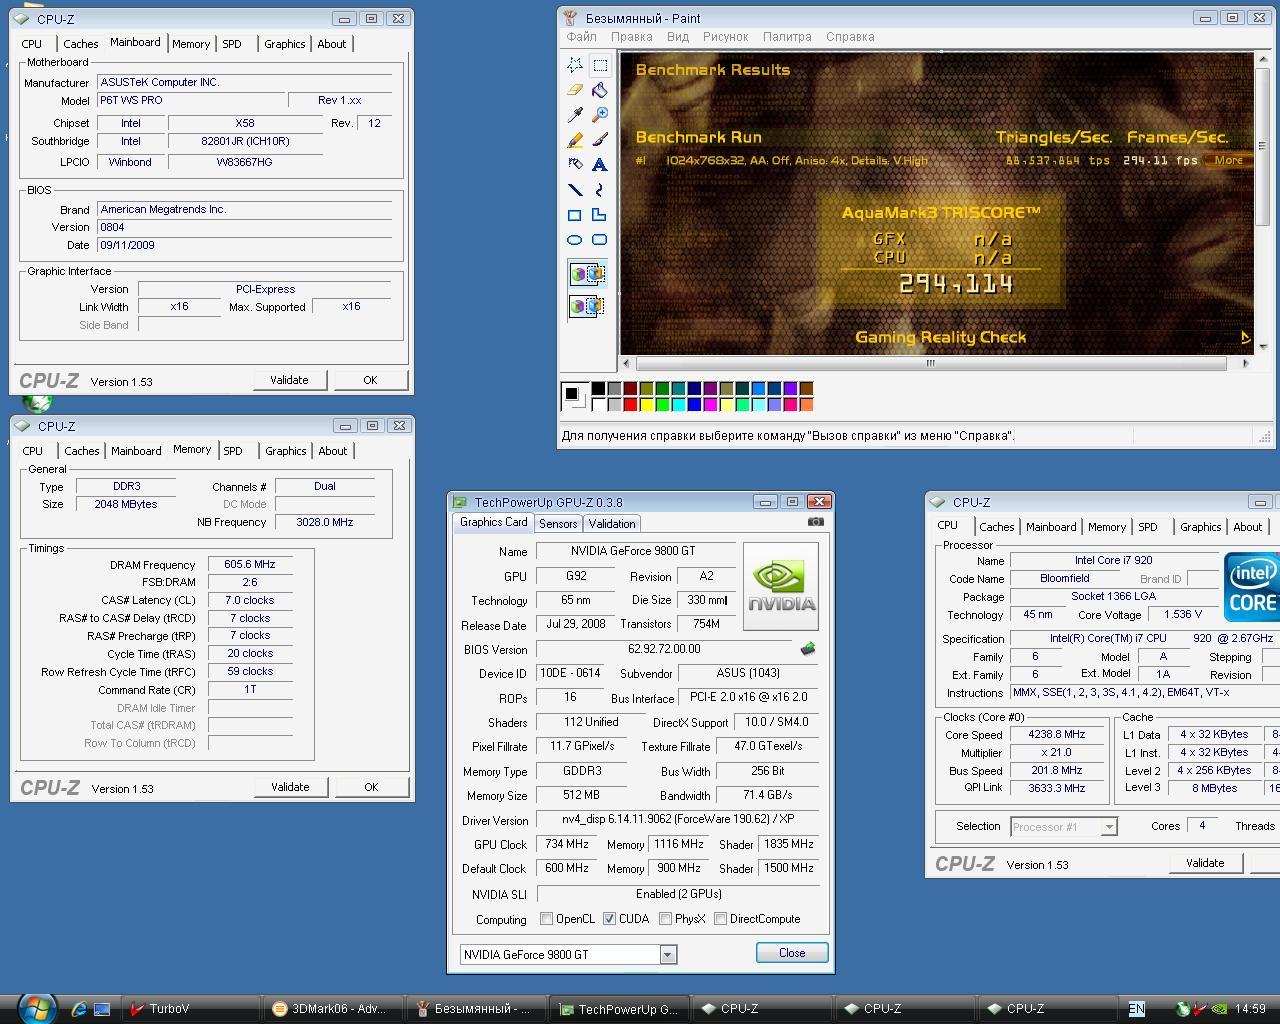Open the Правка menu in Paint
The height and width of the screenshot is (1024, 1280).
coord(632,37)
